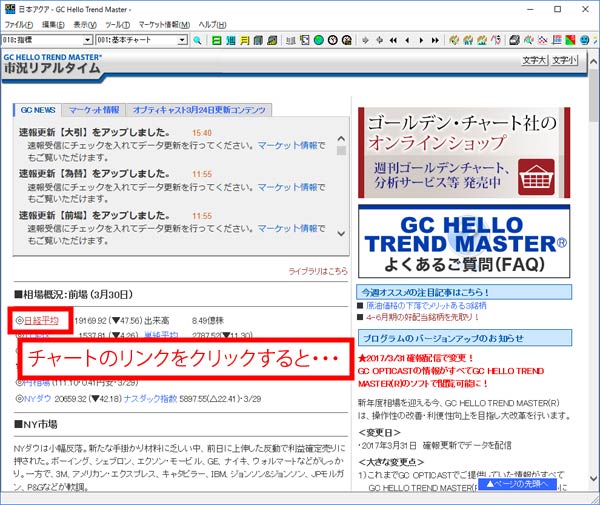Click the page scrollbar up arrow
The width and height of the screenshot is (600, 505).
[x=593, y=62]
